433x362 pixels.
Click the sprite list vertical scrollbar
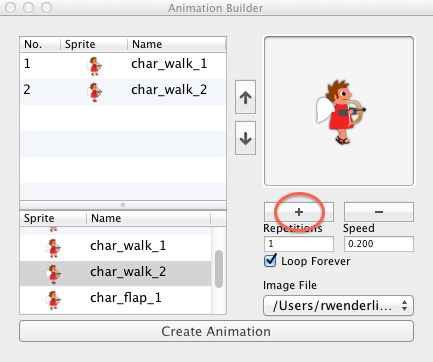(219, 269)
